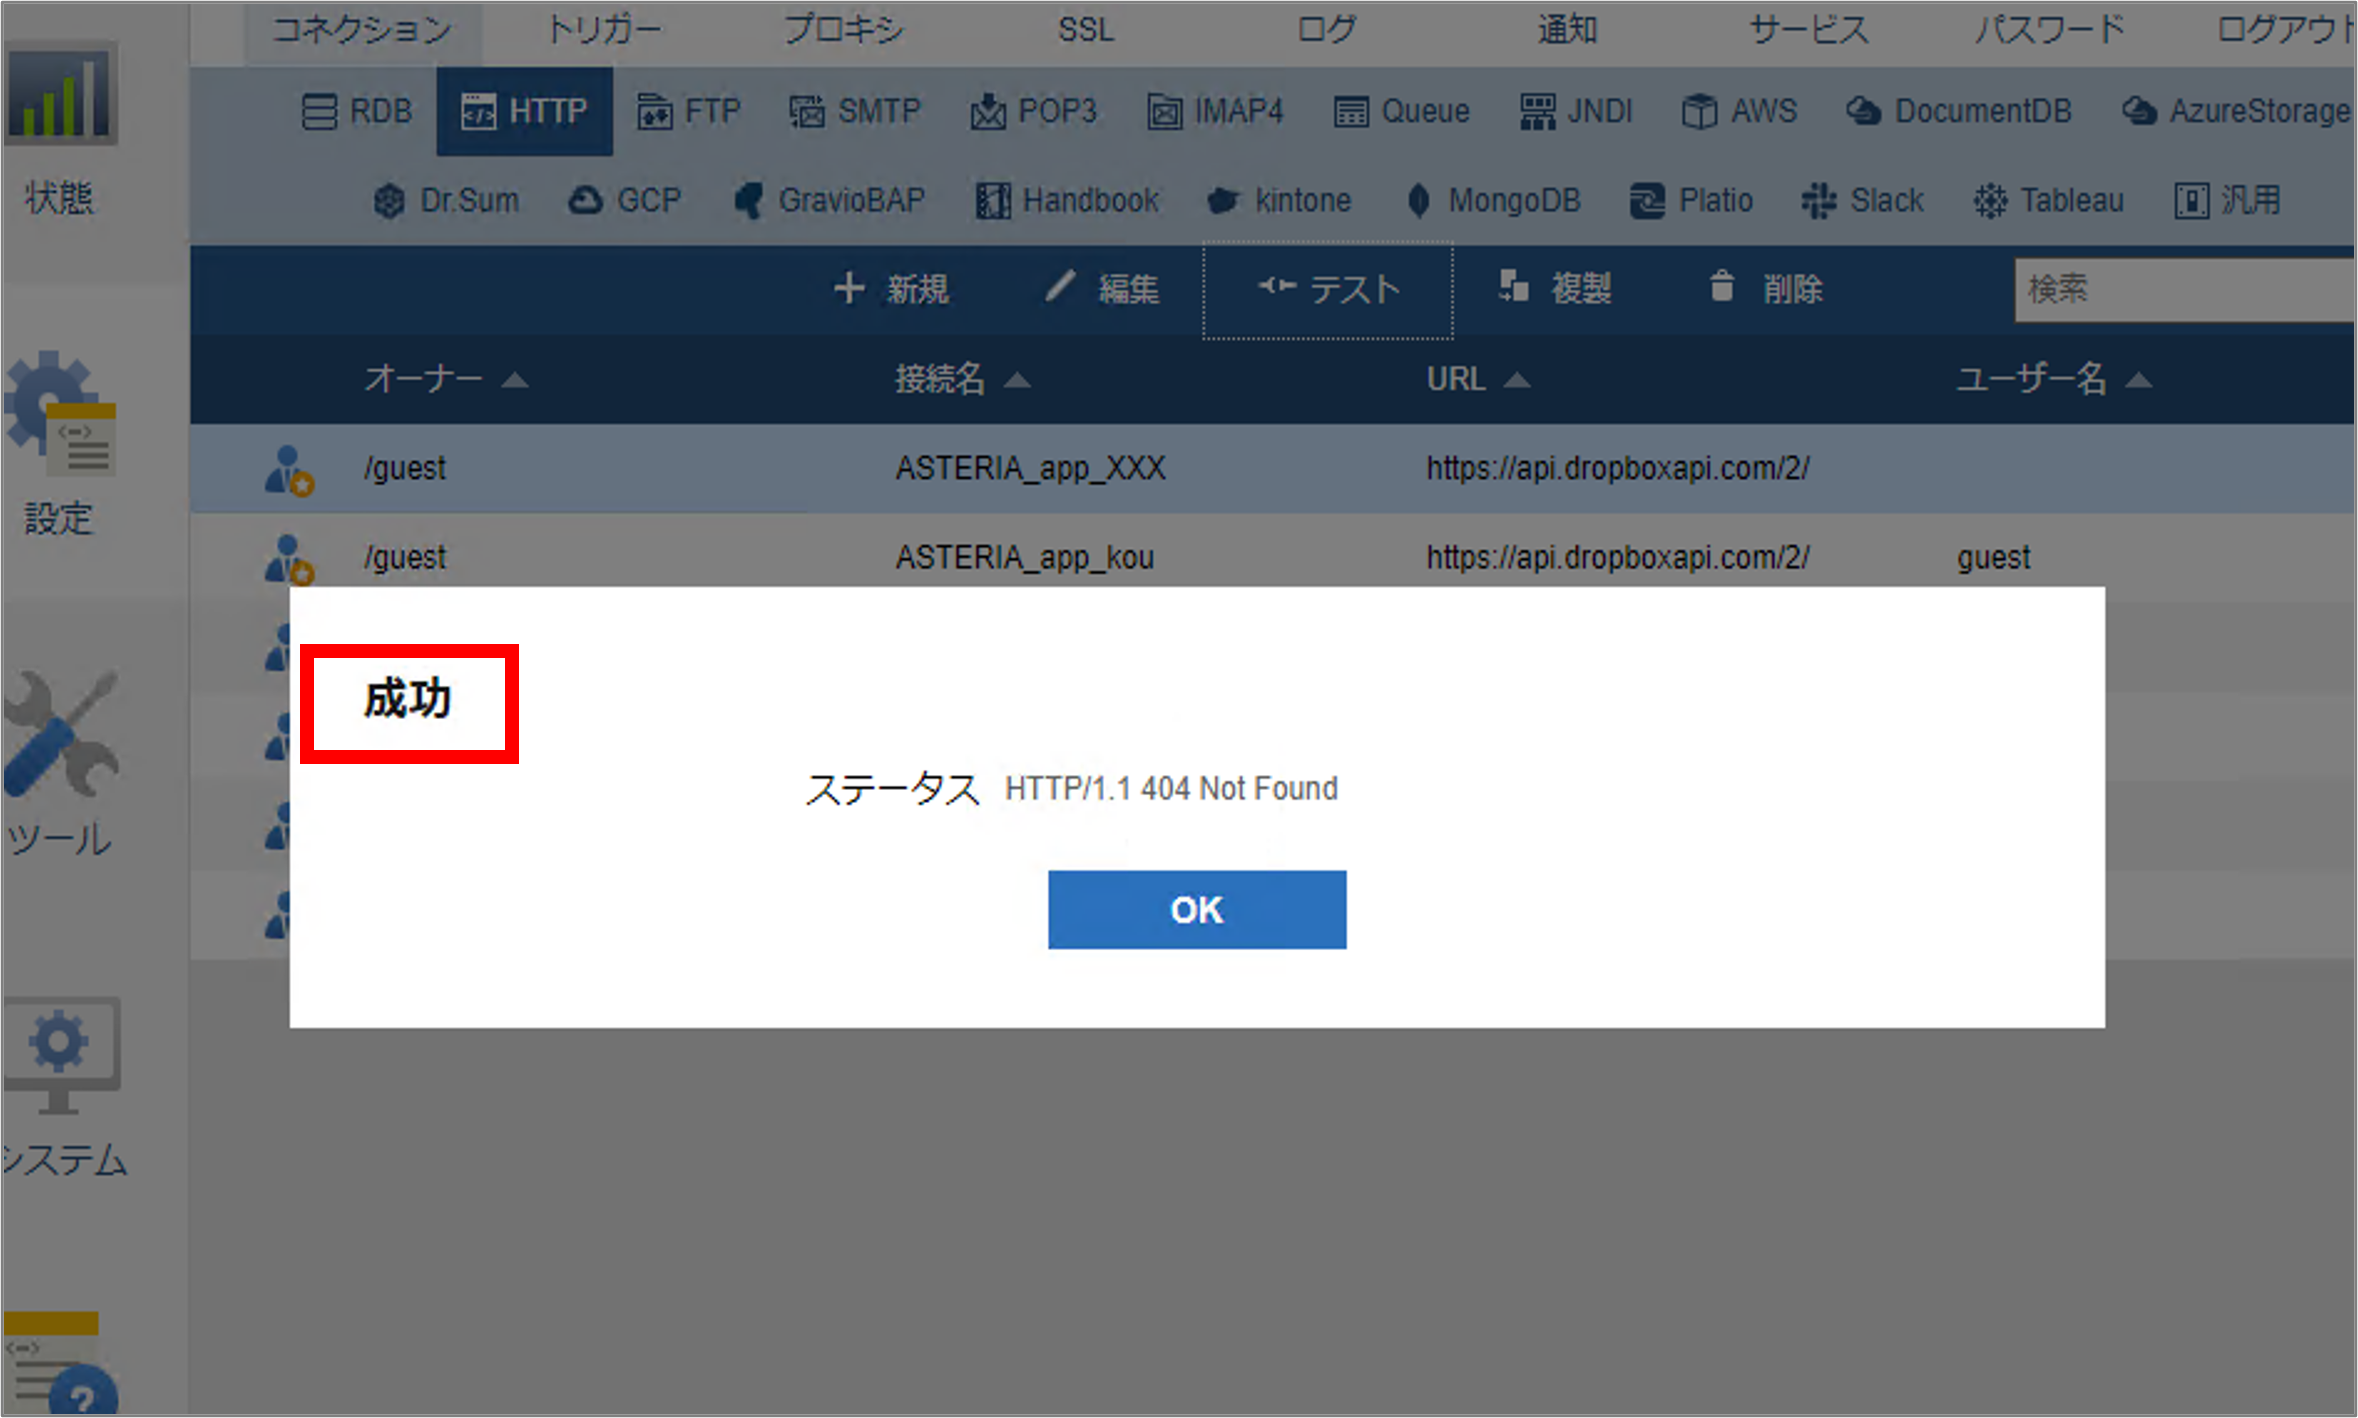Switch to the パスワード tab
Screen dimensions: 2358x1418
pyautogui.click(x=2048, y=30)
